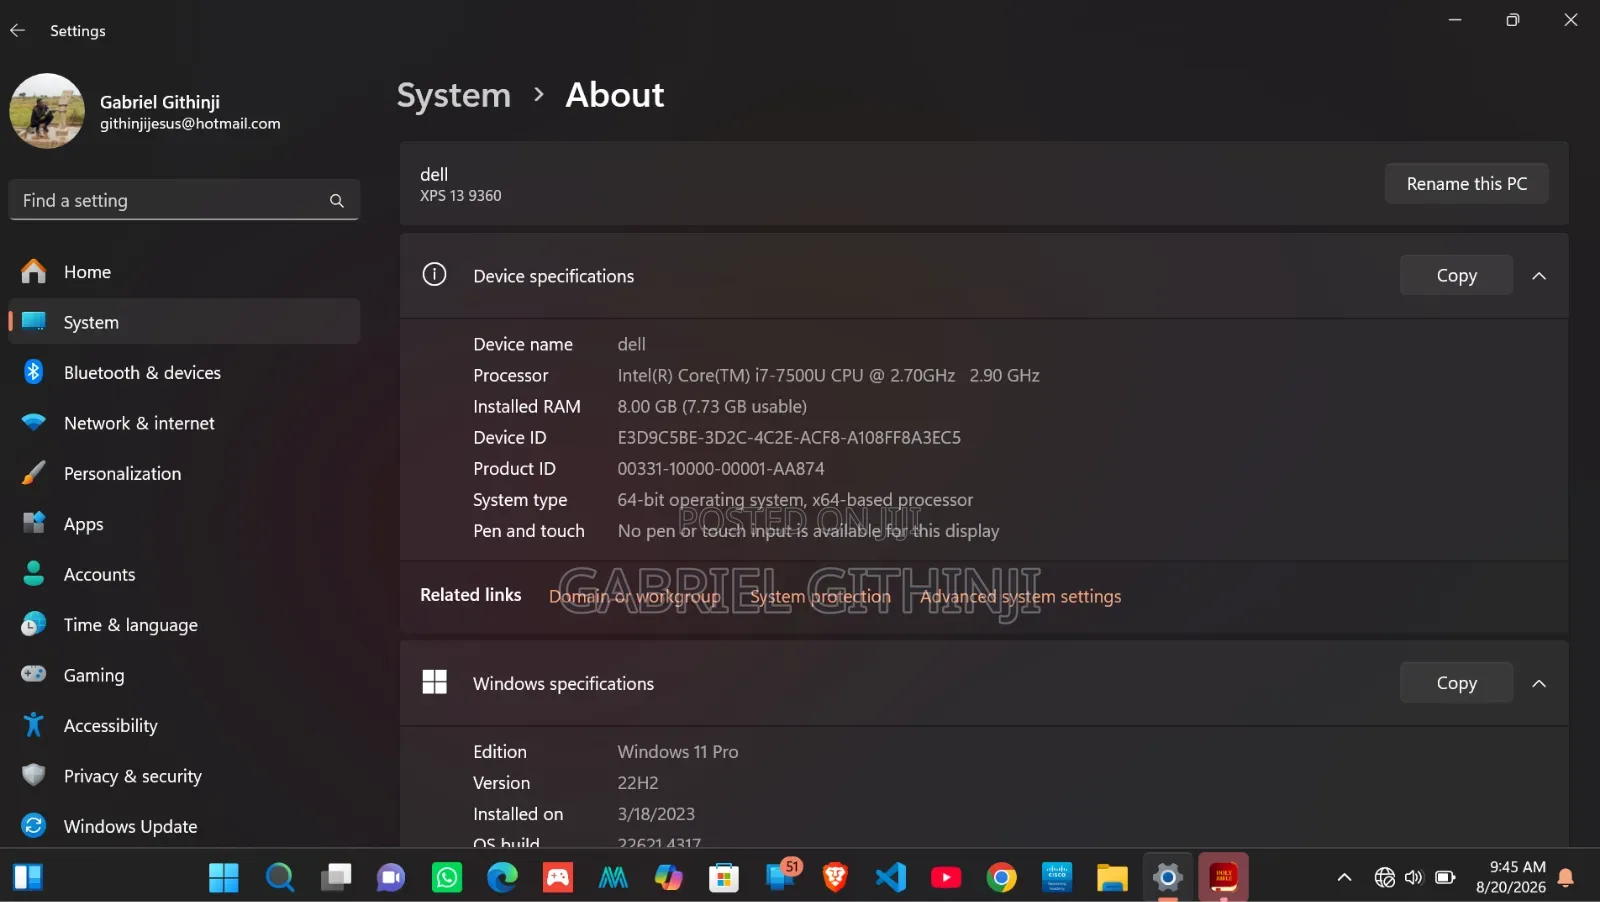Open File Explorer from the taskbar
This screenshot has height=902, width=1600.
point(1112,878)
